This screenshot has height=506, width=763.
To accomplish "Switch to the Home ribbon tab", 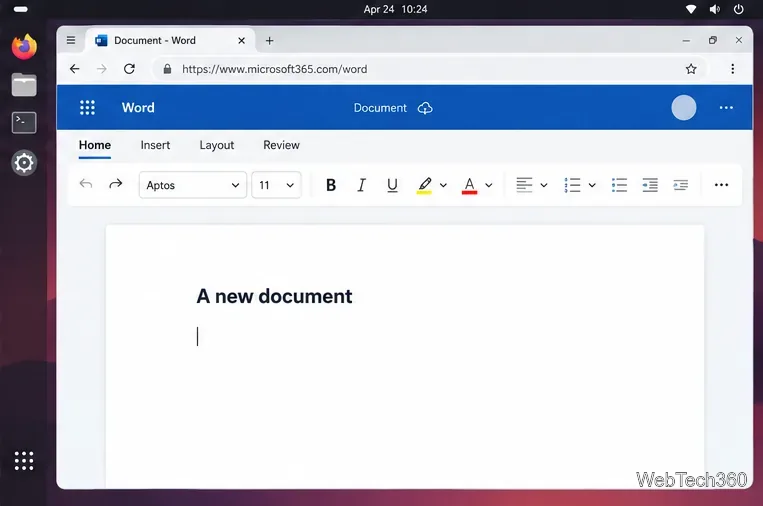I will (x=95, y=145).
